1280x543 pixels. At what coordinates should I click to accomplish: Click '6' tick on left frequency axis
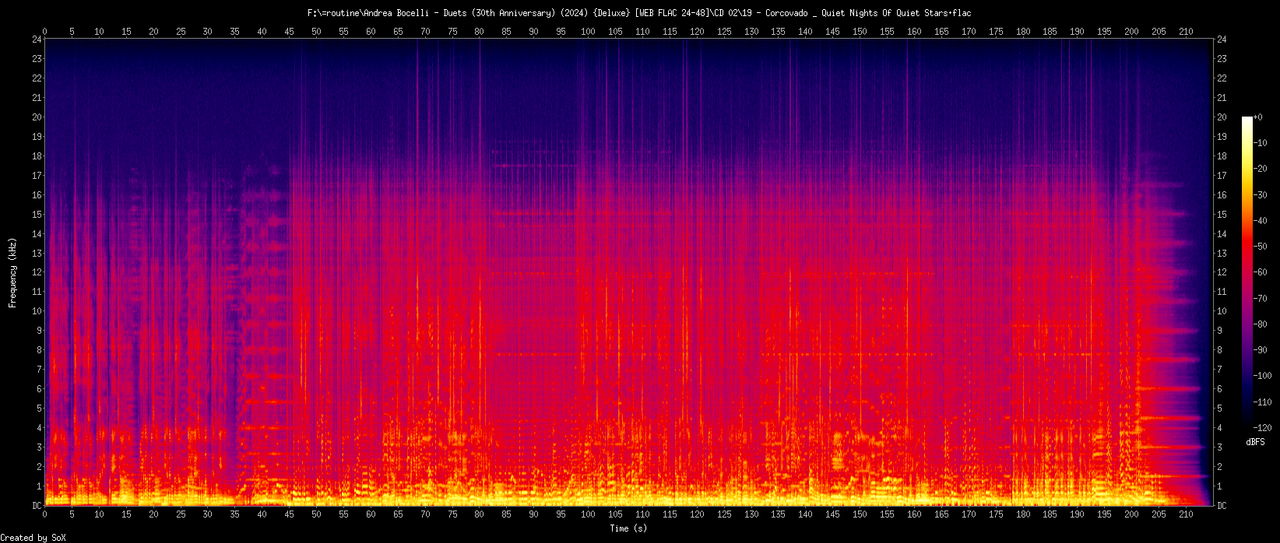coord(39,390)
